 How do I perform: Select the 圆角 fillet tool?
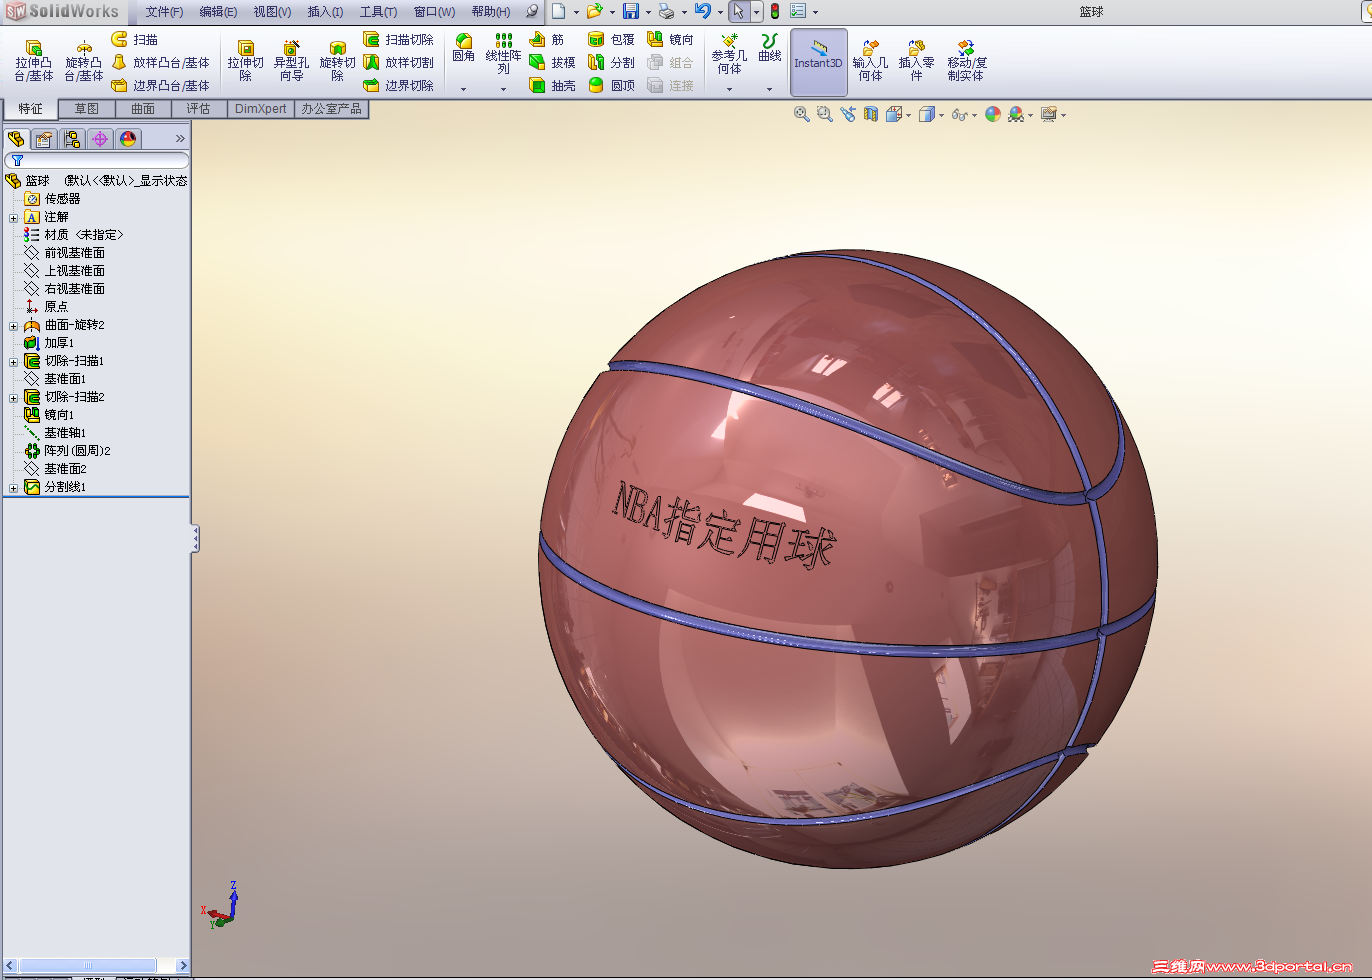[463, 48]
